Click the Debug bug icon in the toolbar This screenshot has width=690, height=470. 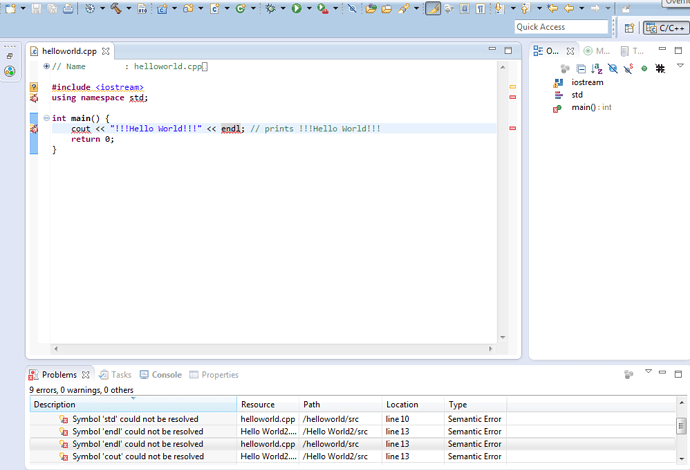point(270,8)
